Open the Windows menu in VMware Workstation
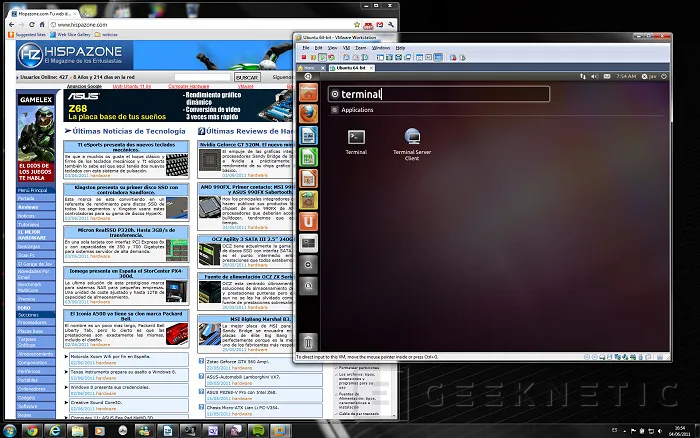Viewport: 700px width, 438px height. click(x=381, y=48)
